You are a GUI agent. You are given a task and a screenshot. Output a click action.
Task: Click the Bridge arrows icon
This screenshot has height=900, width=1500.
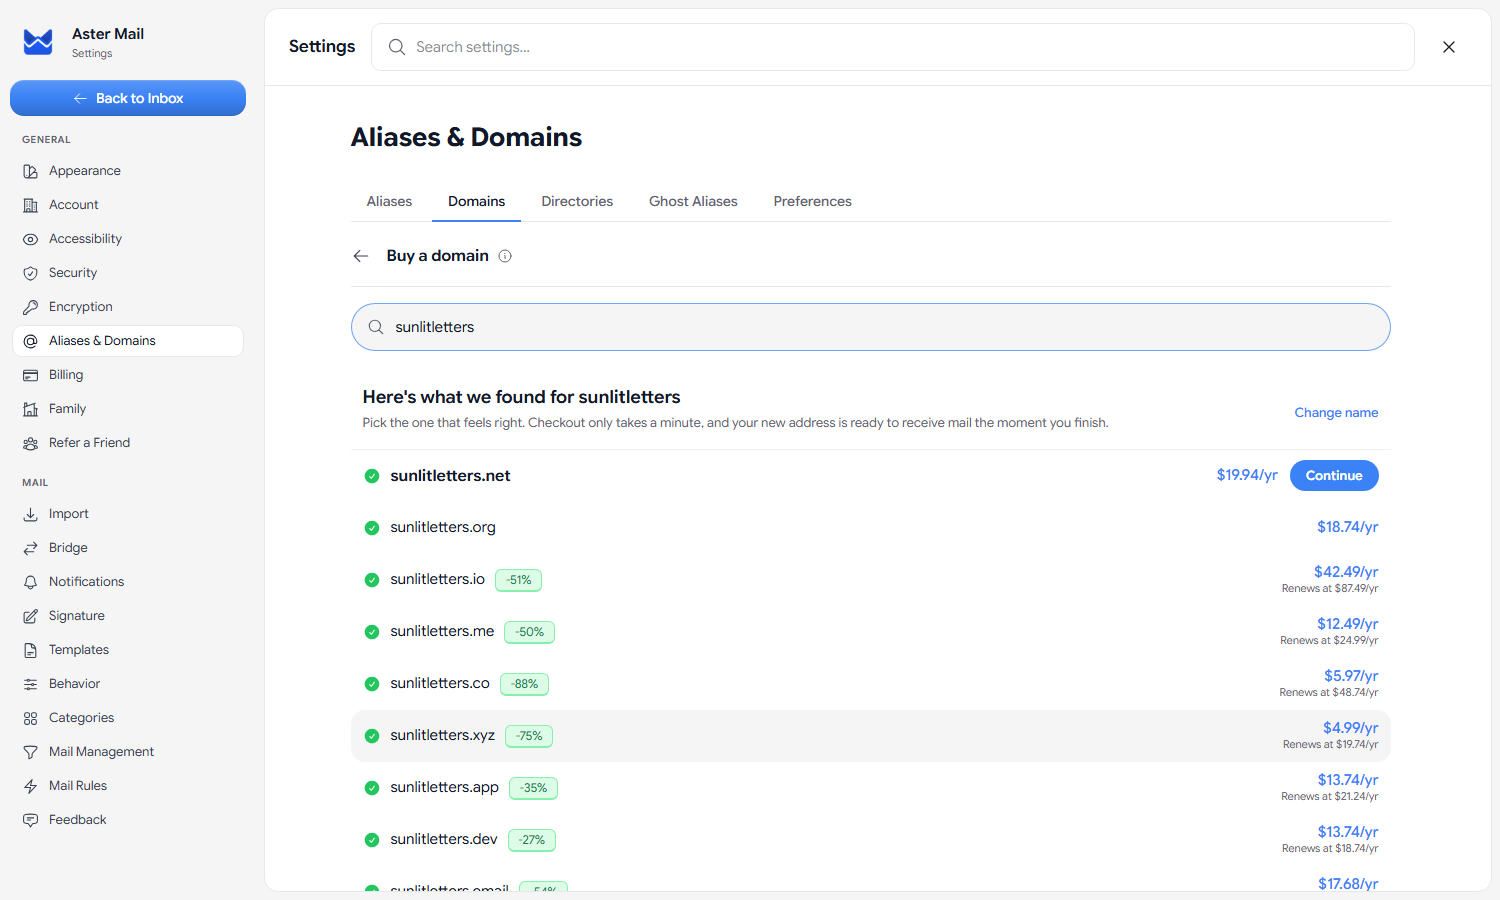pos(31,548)
